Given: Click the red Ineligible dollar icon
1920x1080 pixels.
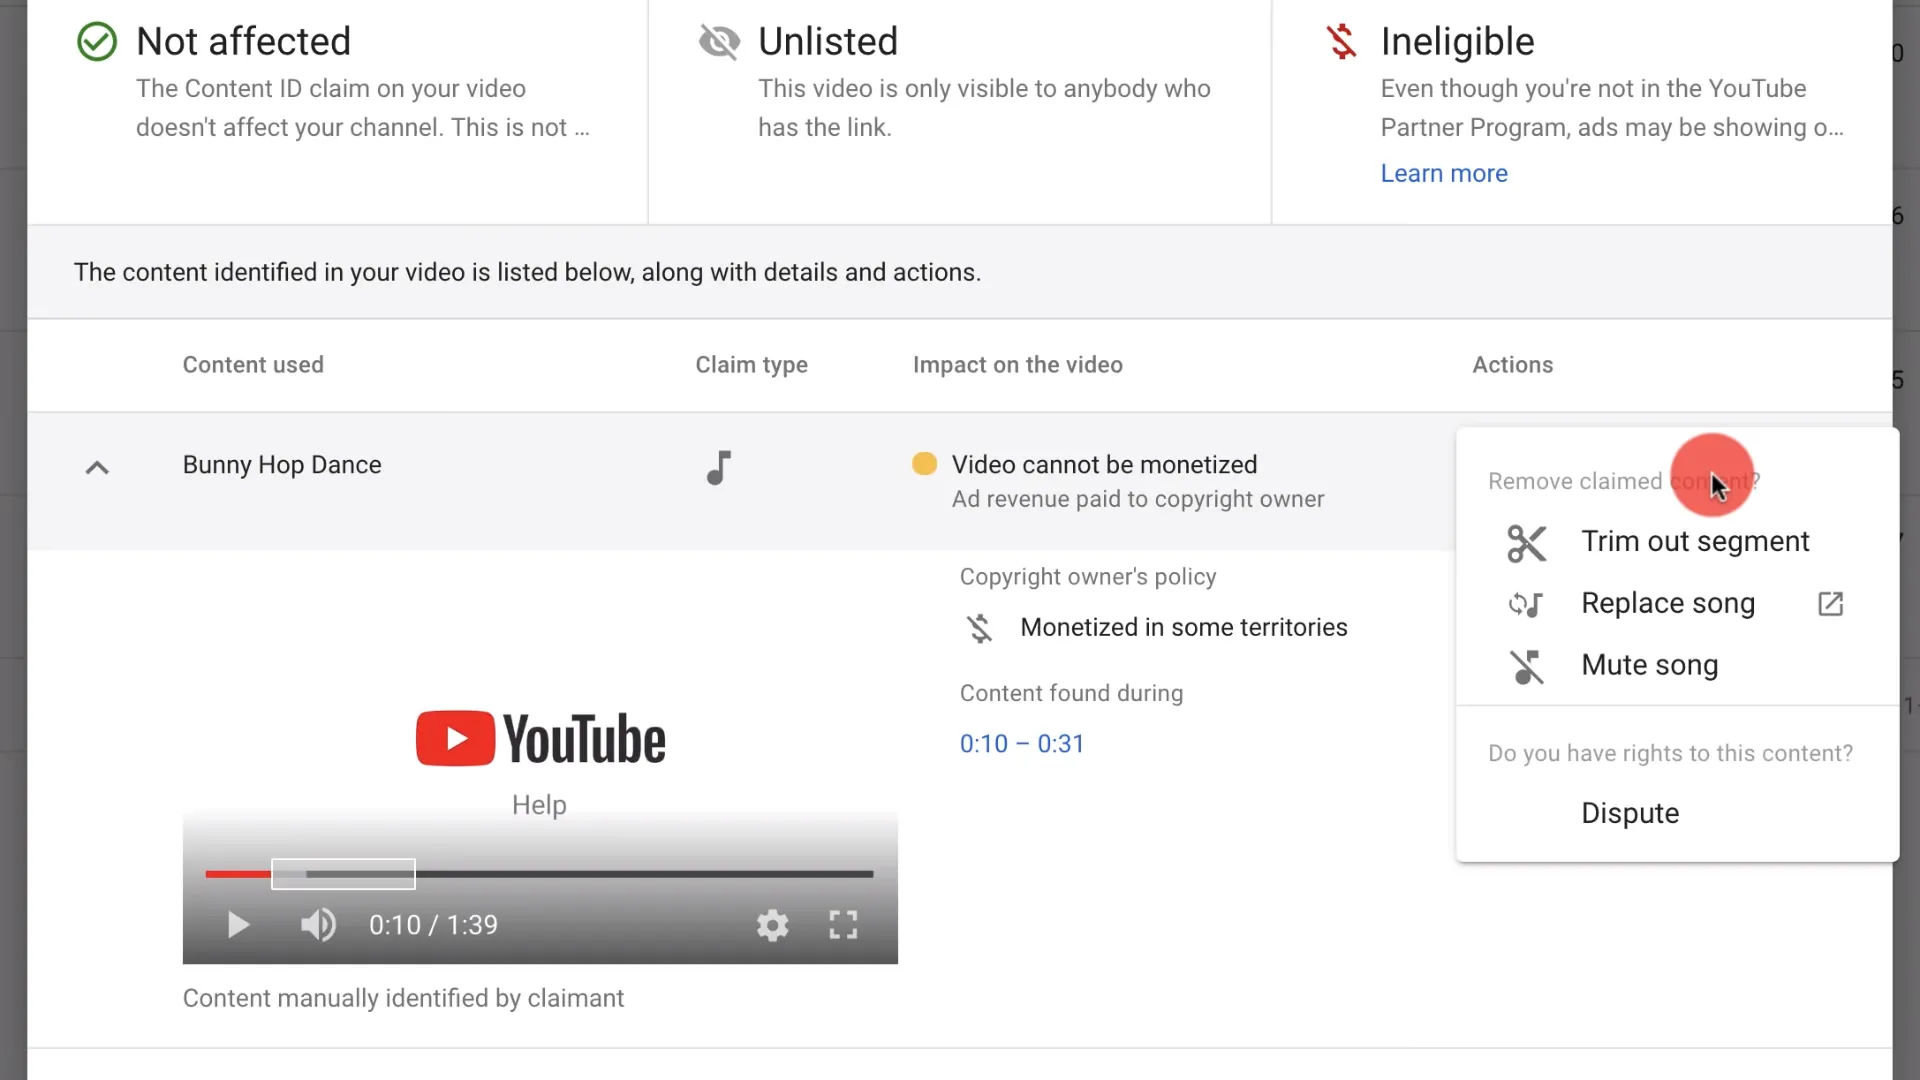Looking at the screenshot, I should click(1341, 42).
